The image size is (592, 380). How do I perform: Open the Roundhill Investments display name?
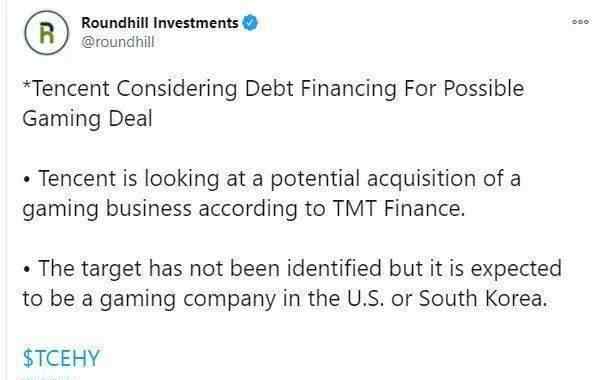point(160,23)
